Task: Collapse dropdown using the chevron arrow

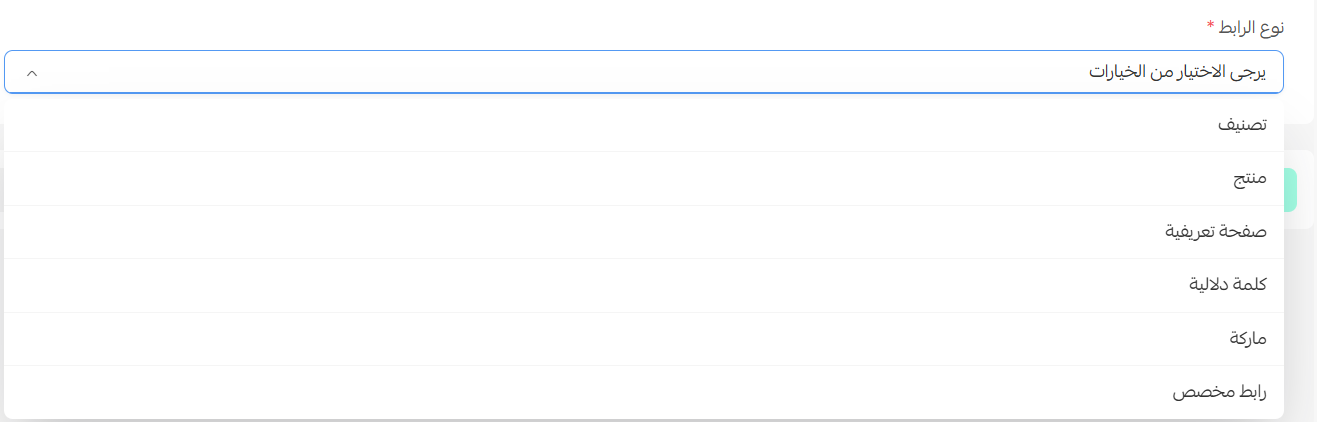Action: 32,73
